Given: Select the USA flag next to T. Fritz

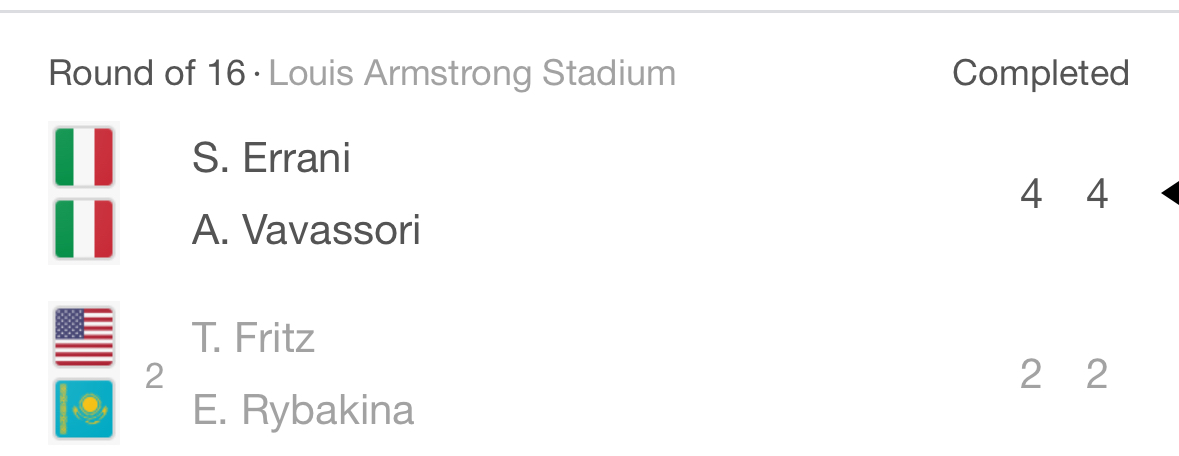Looking at the screenshot, I should (84, 337).
